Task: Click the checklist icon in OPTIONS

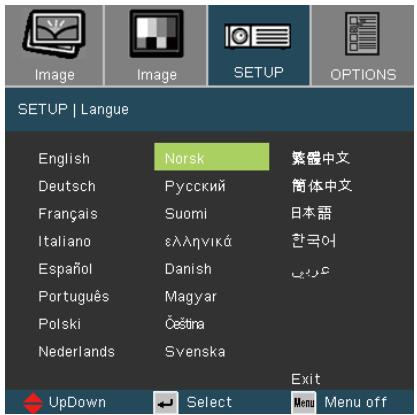Action: coord(362,33)
